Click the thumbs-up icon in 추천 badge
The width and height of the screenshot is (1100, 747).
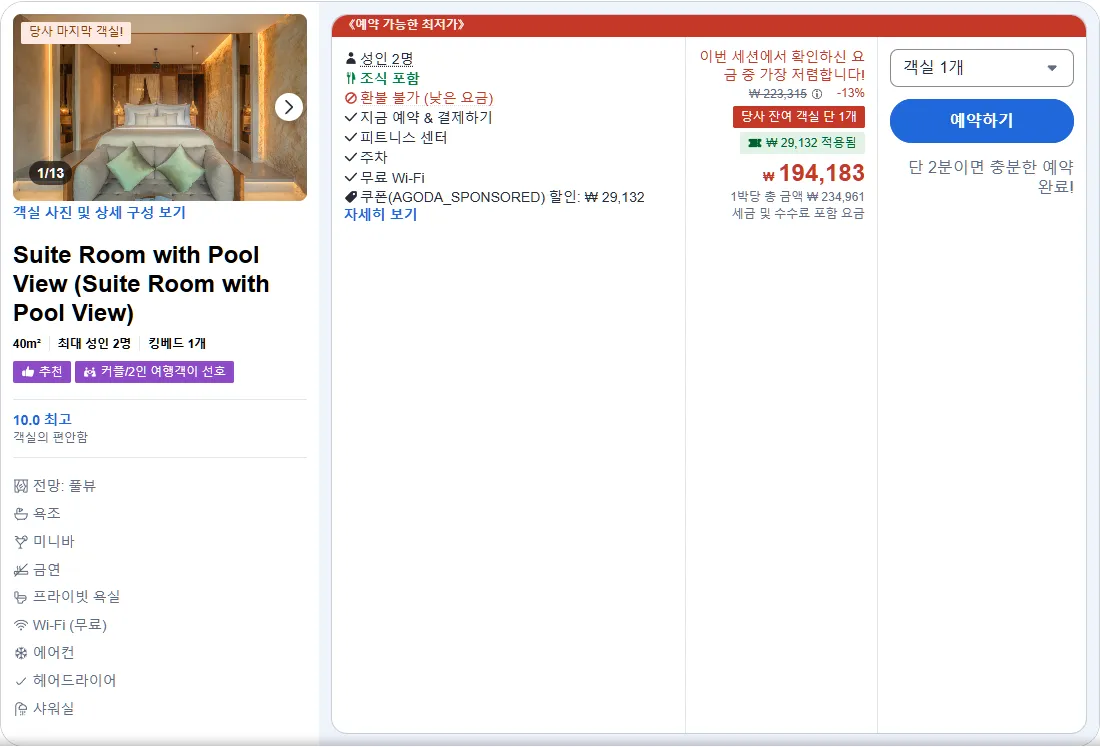(x=28, y=372)
